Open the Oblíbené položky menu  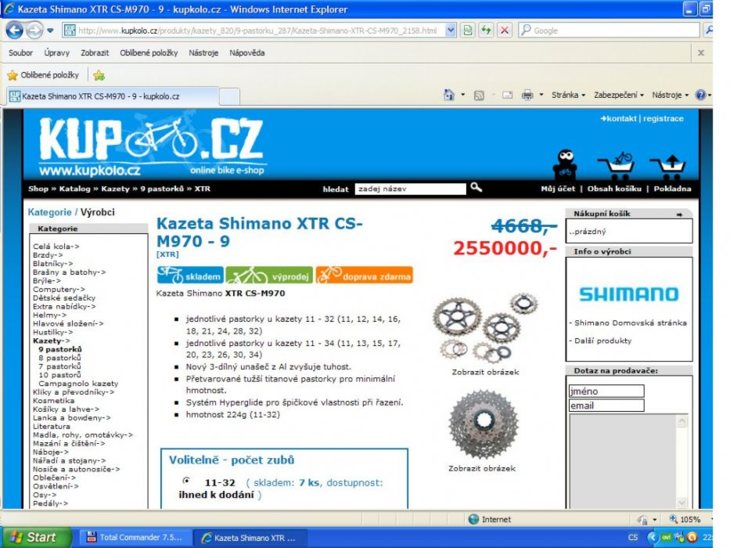(x=149, y=53)
